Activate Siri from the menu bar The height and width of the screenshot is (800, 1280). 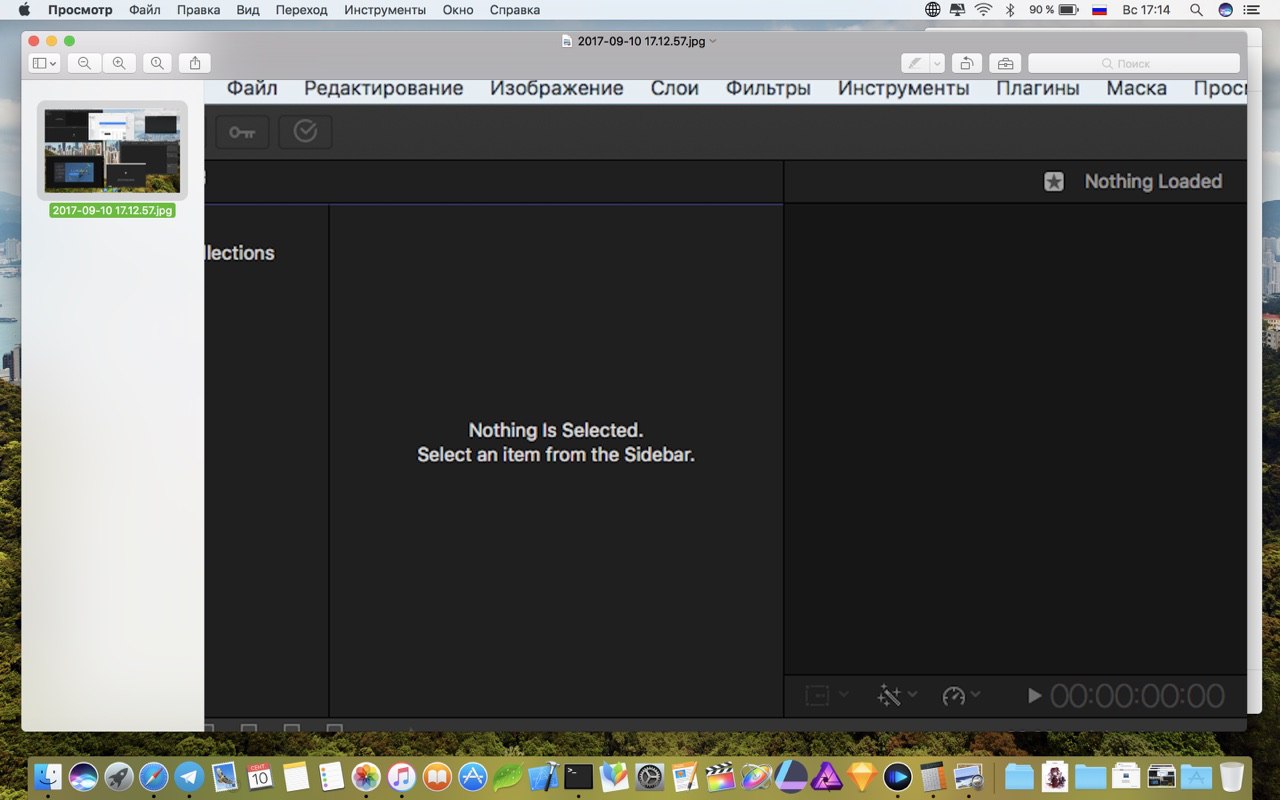[x=1226, y=10]
